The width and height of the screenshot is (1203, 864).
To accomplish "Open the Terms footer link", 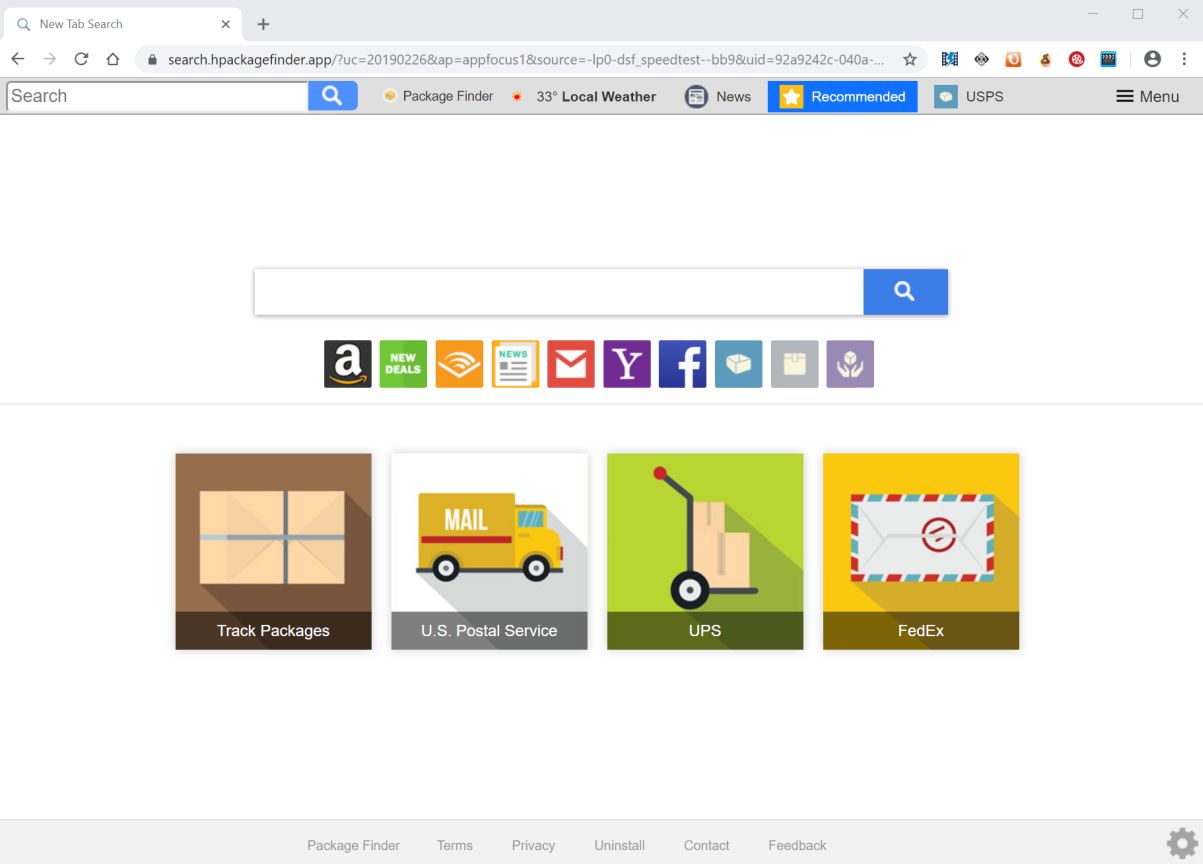I will coord(455,845).
